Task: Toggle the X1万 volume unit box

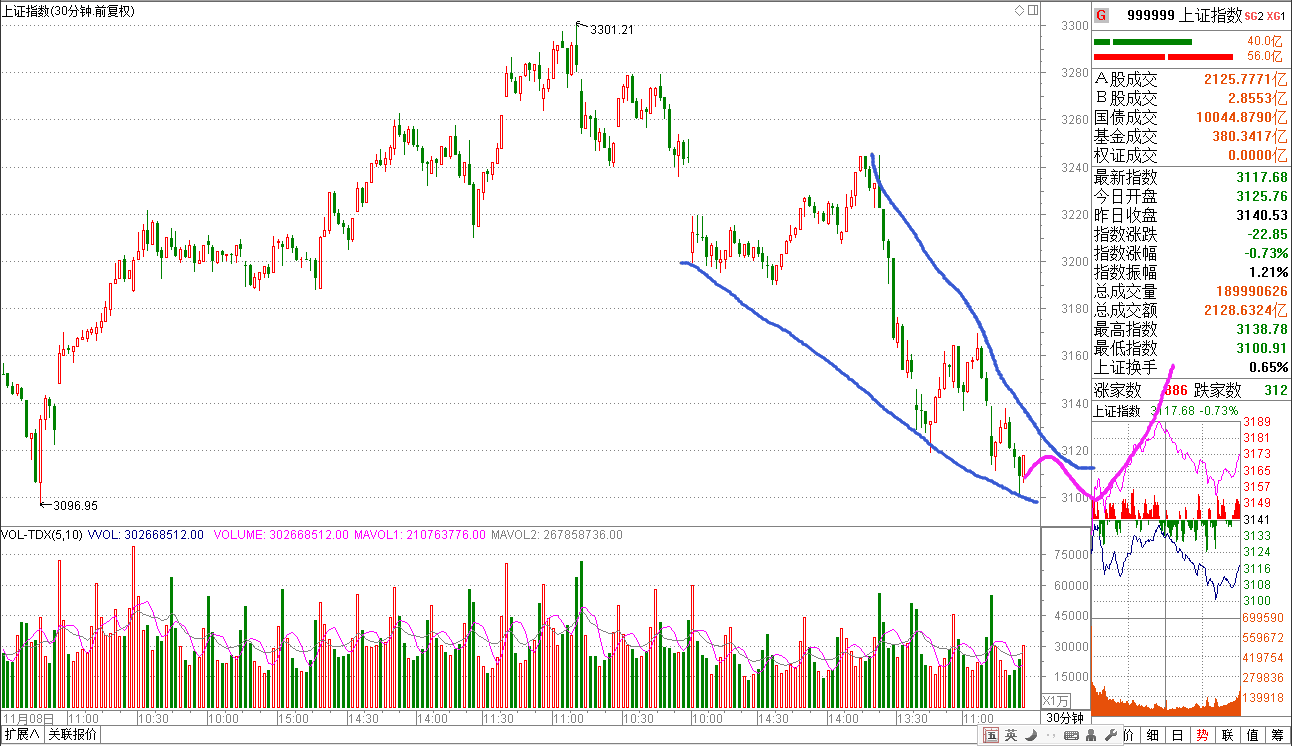Action: point(1056,700)
